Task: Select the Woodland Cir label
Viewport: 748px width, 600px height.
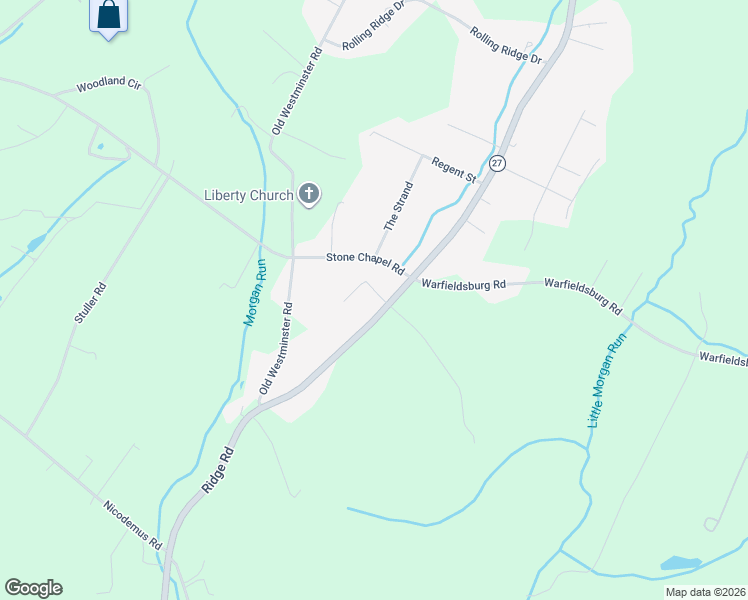Action: pos(109,84)
